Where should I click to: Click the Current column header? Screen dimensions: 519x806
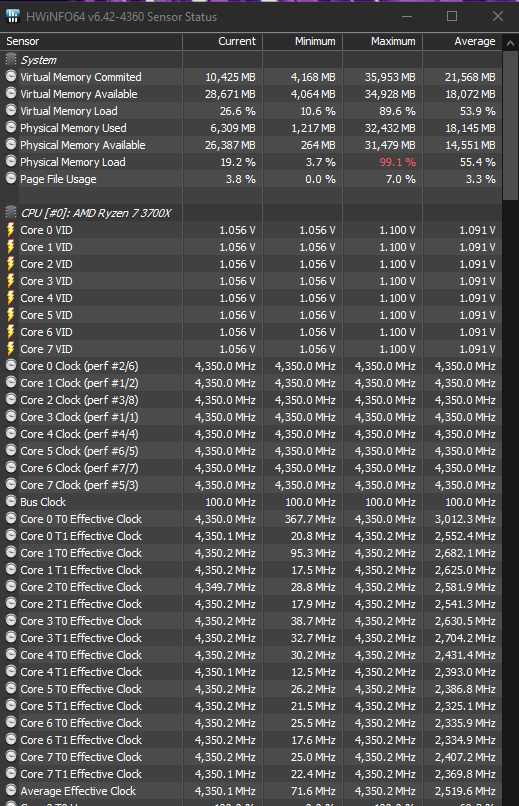pos(223,41)
